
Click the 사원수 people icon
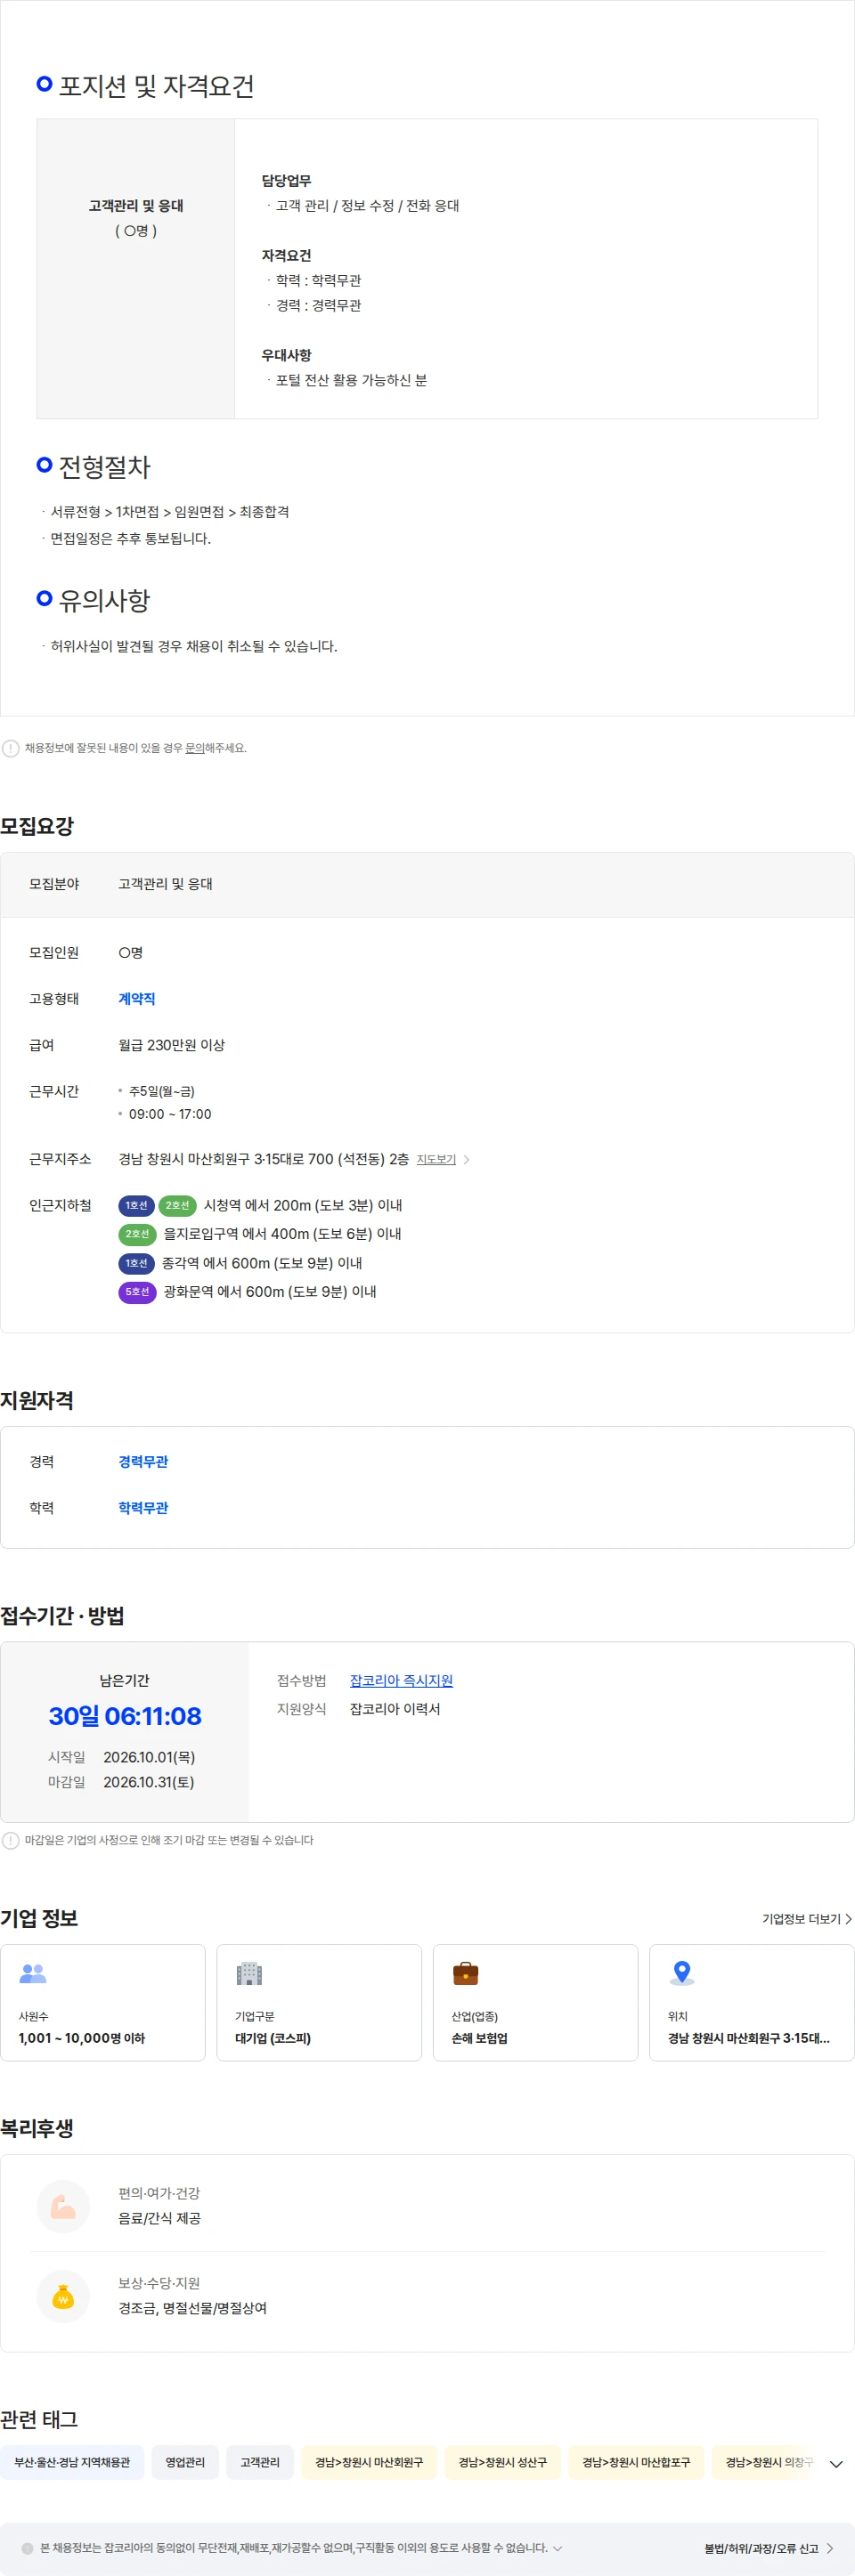tap(33, 1973)
